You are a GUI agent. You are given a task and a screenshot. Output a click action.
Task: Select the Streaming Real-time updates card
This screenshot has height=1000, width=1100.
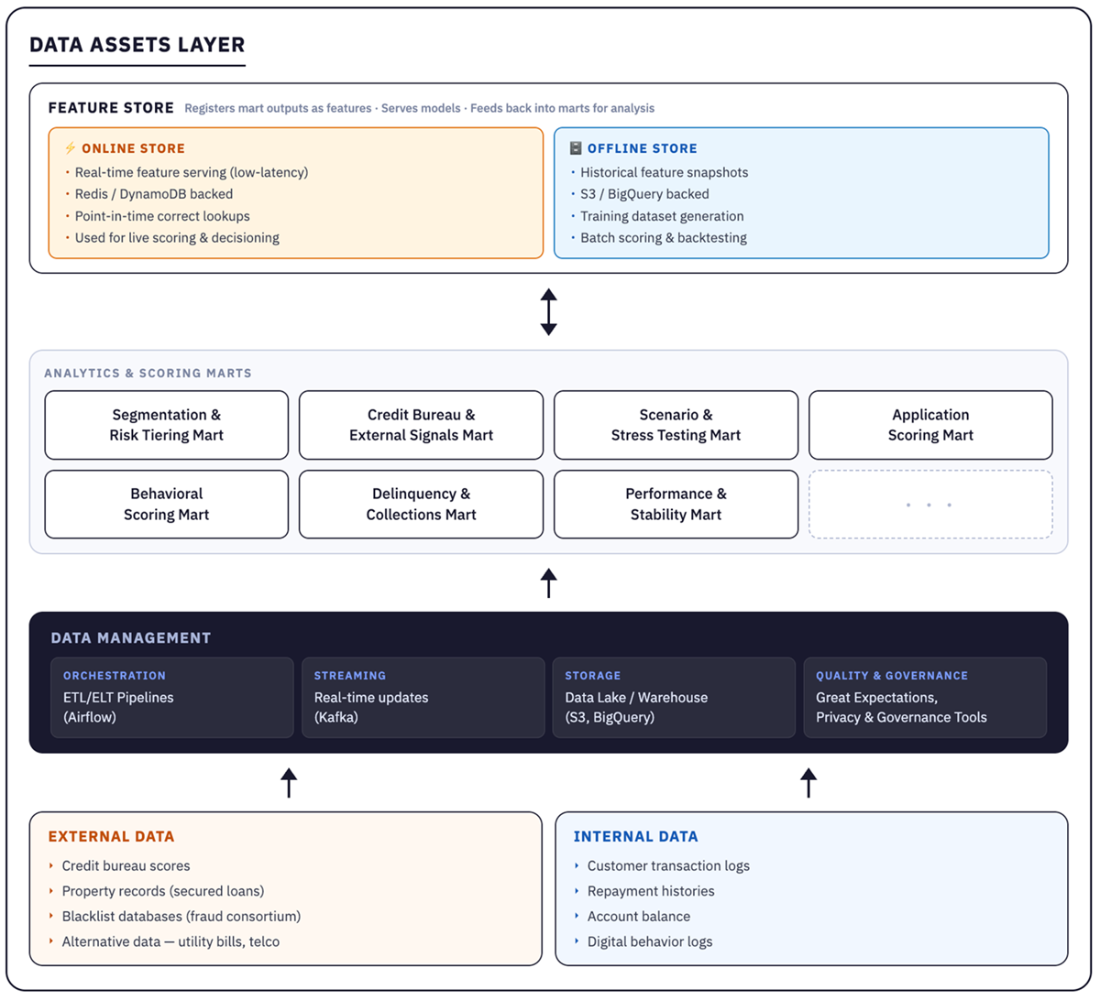tap(423, 697)
